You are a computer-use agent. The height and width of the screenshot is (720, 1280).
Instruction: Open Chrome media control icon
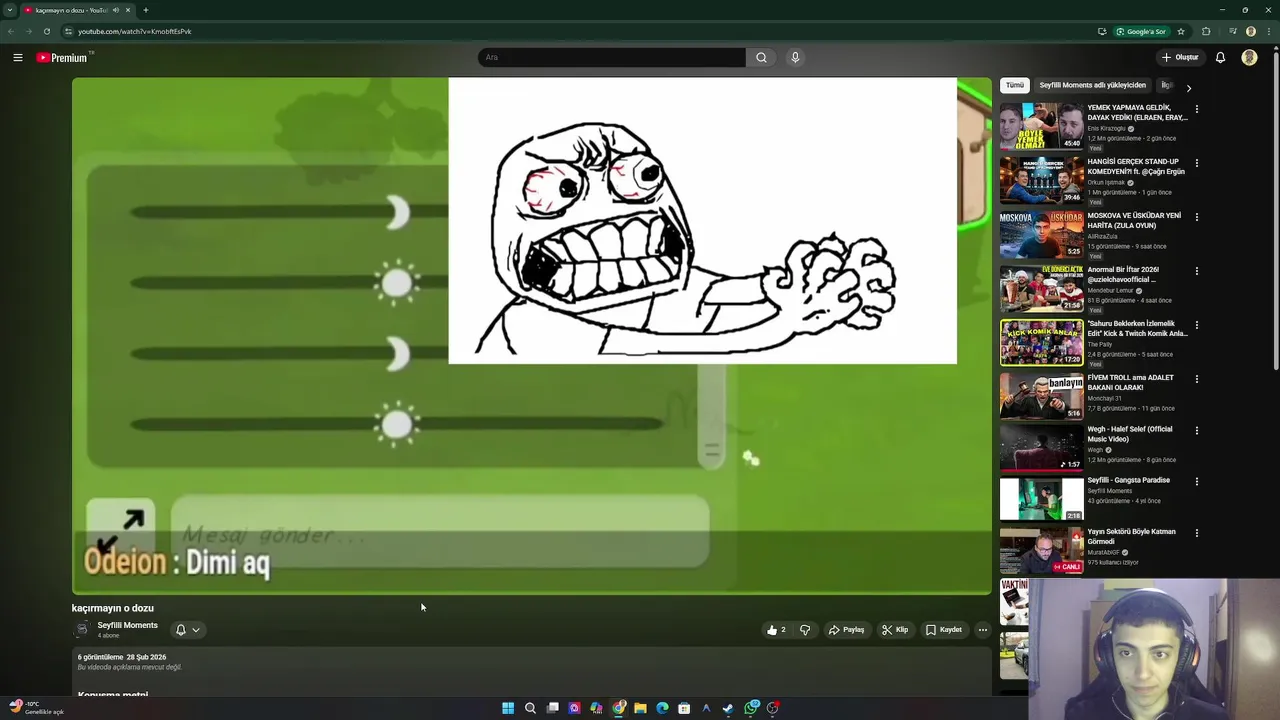click(1231, 31)
